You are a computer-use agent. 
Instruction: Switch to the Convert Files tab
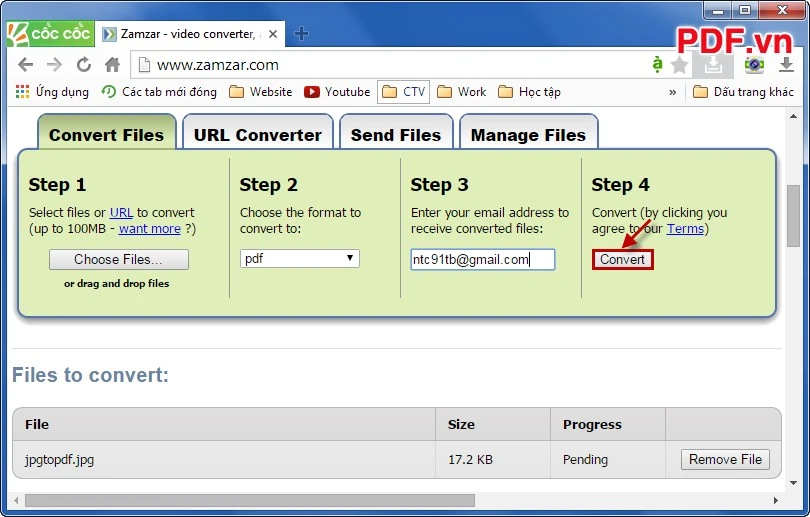(106, 134)
